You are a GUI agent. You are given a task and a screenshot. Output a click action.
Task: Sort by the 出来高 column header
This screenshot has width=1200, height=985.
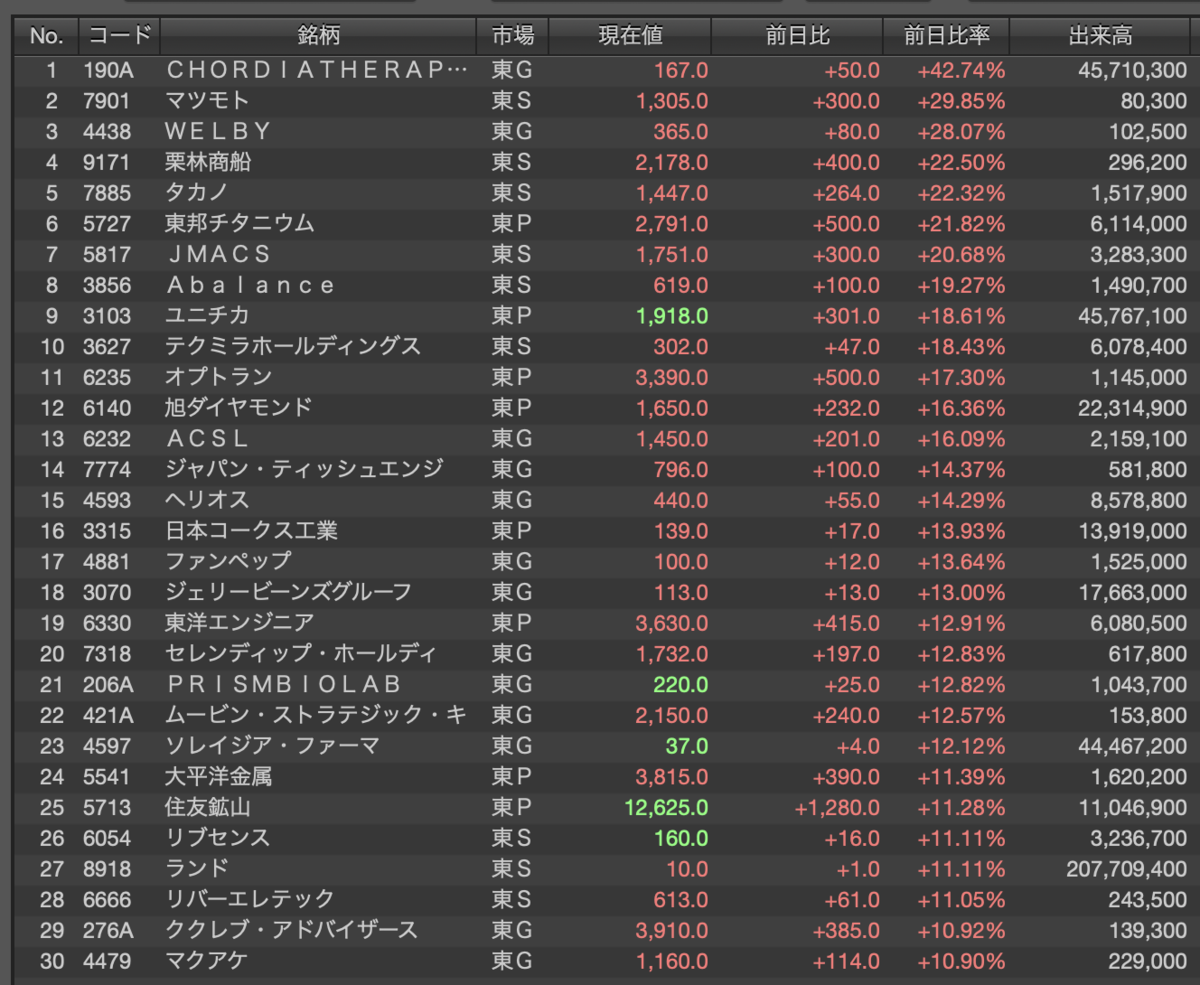(x=1101, y=36)
